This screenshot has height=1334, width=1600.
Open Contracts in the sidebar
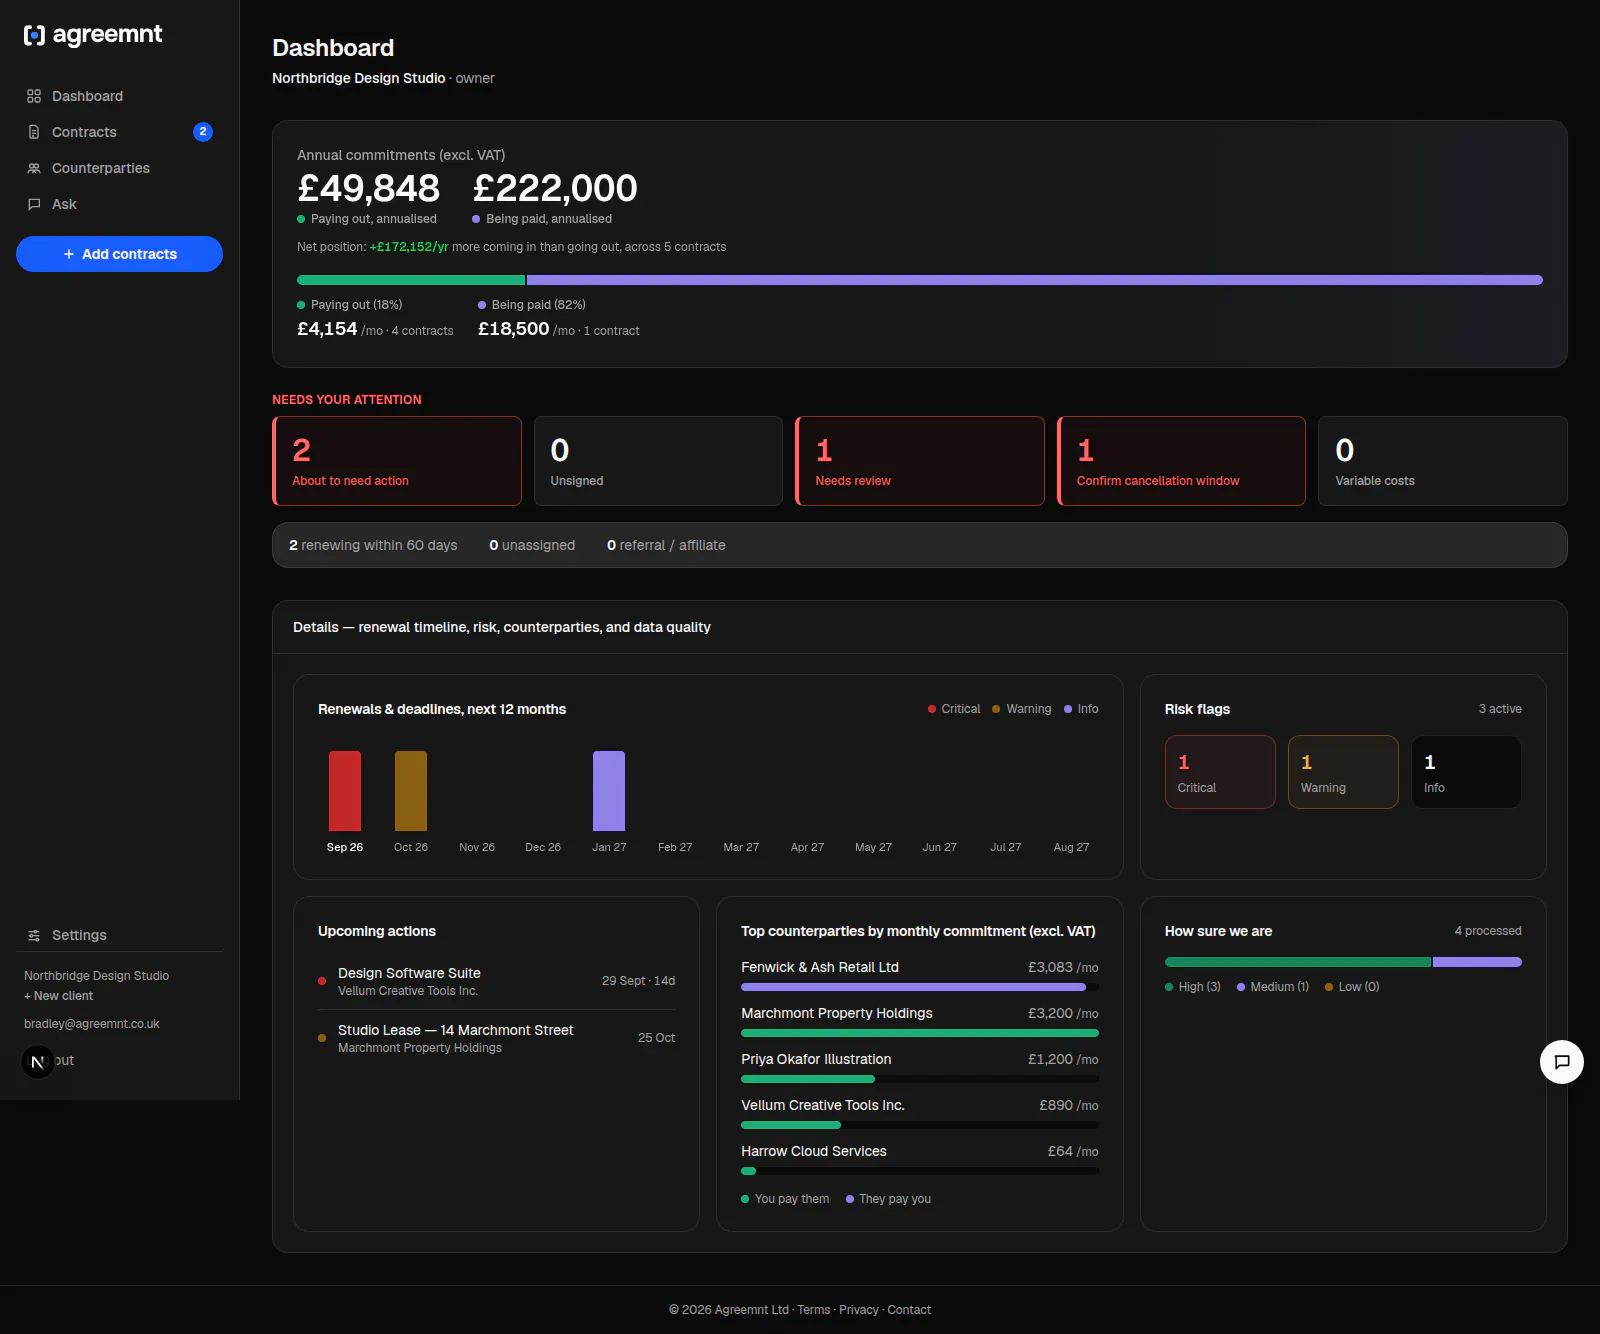click(x=119, y=132)
